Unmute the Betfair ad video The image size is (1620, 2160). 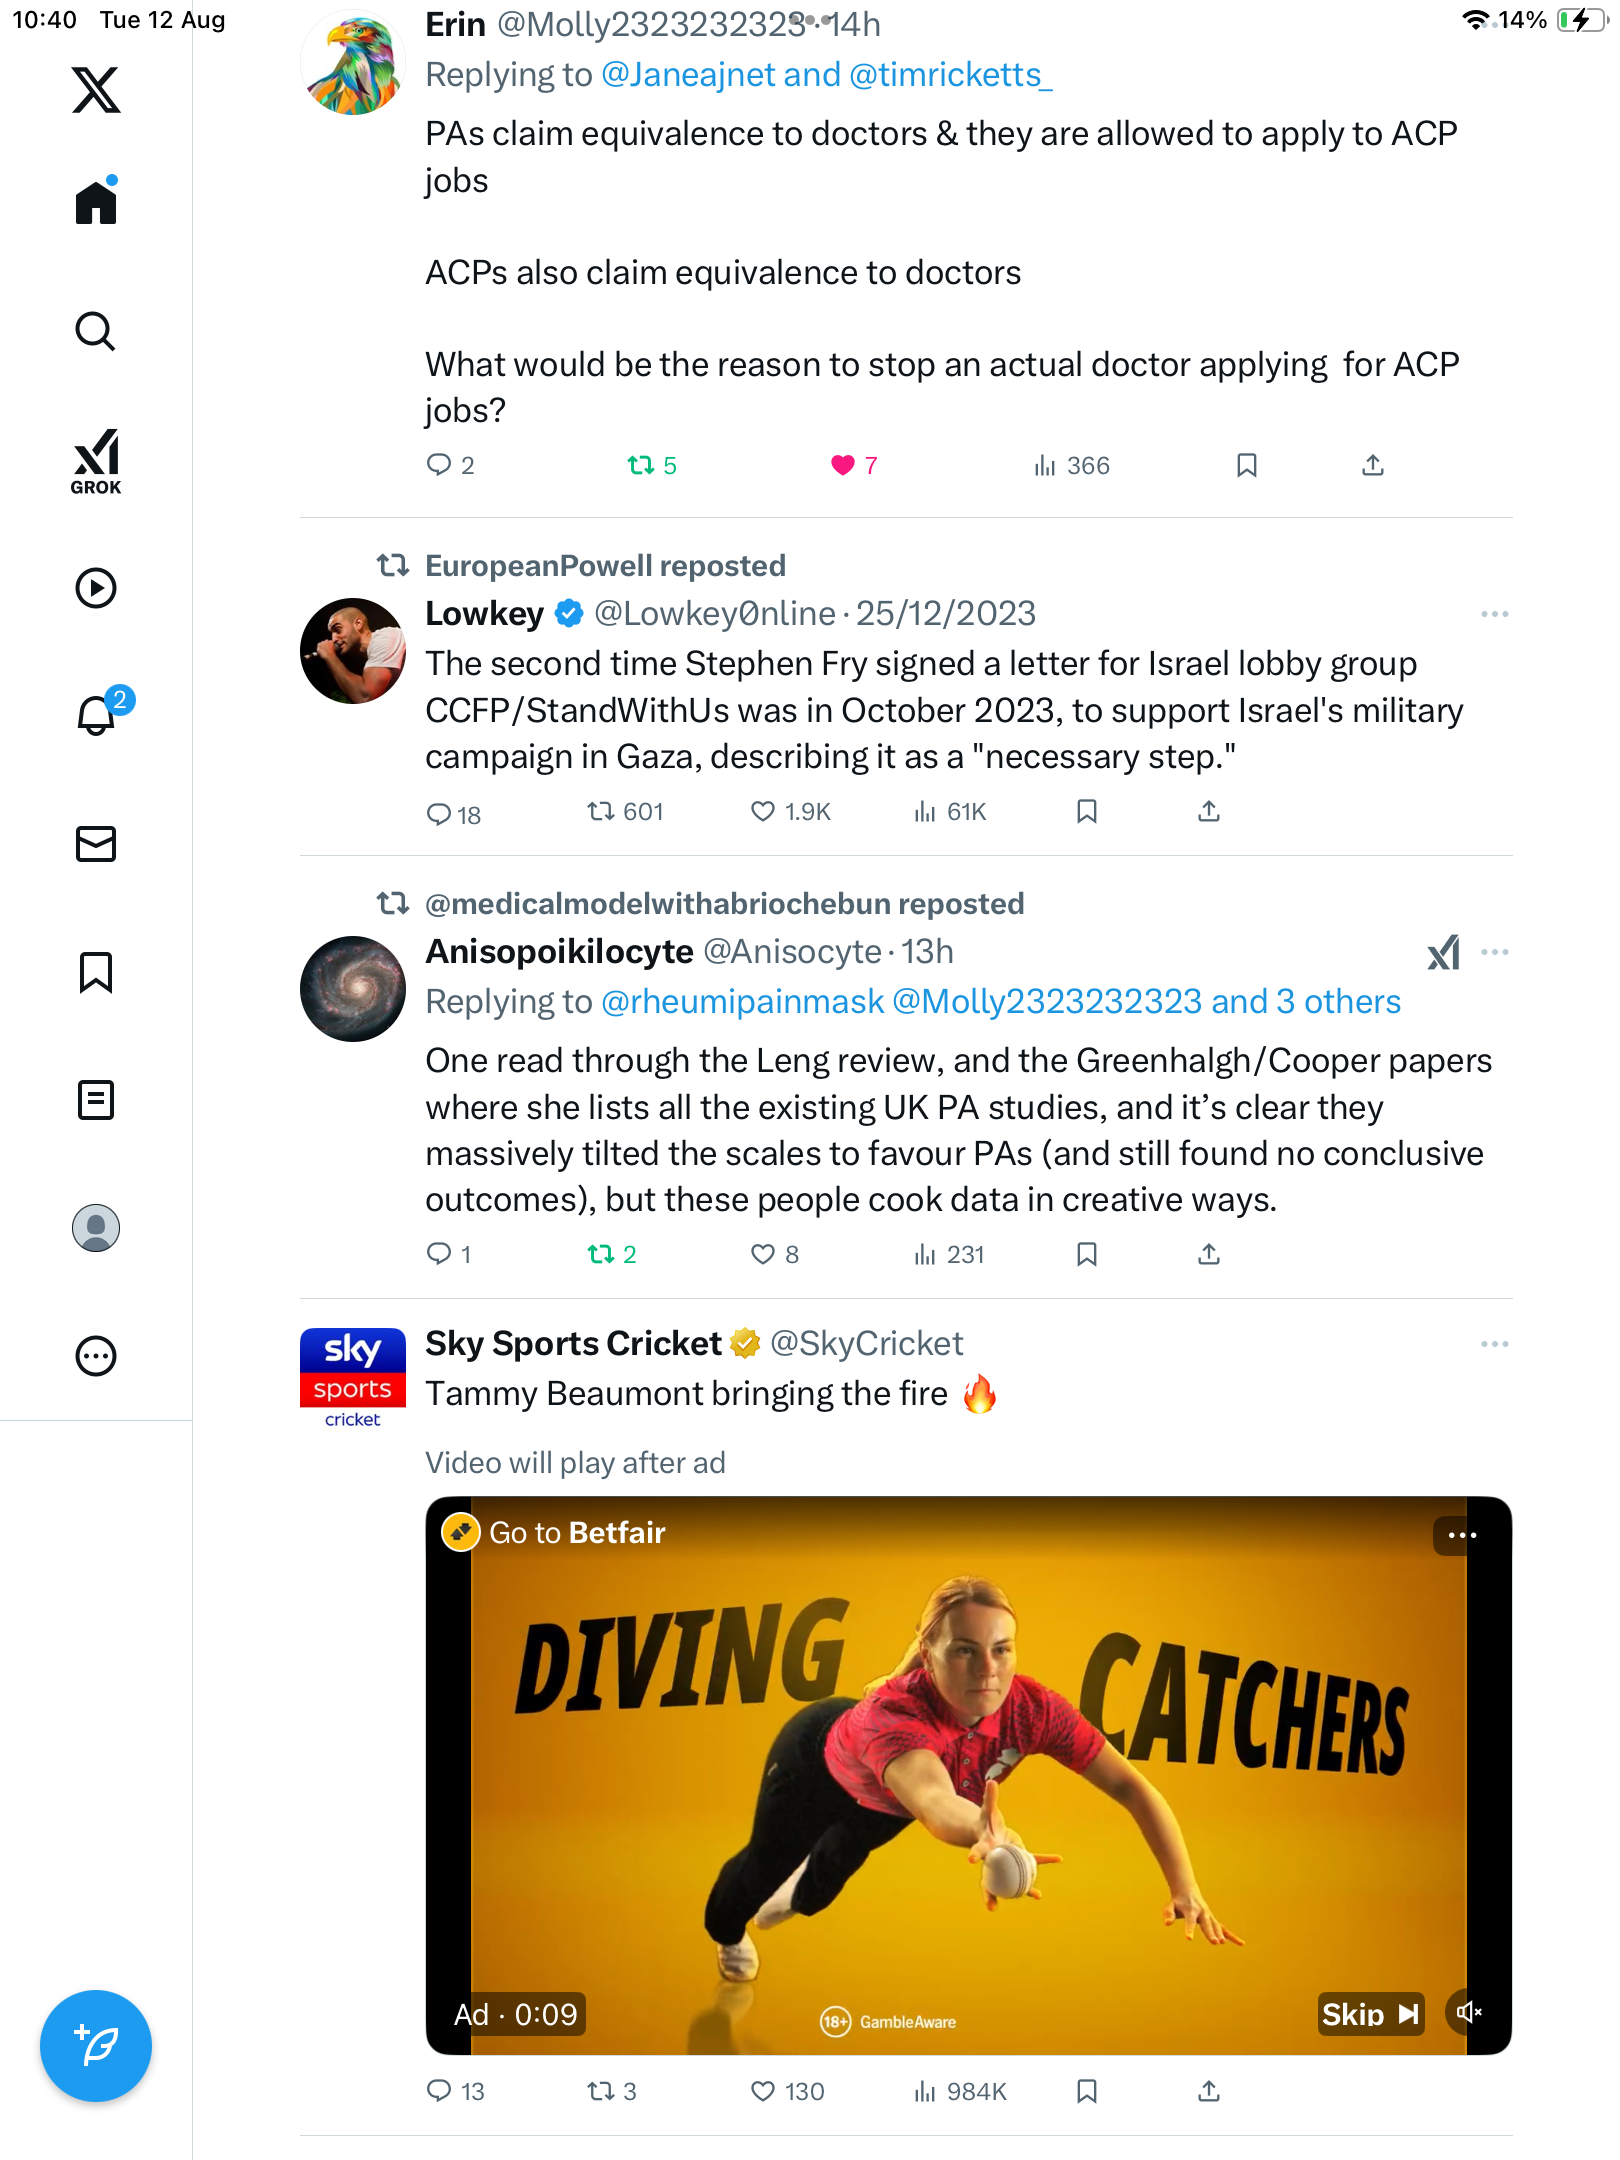click(1468, 2012)
